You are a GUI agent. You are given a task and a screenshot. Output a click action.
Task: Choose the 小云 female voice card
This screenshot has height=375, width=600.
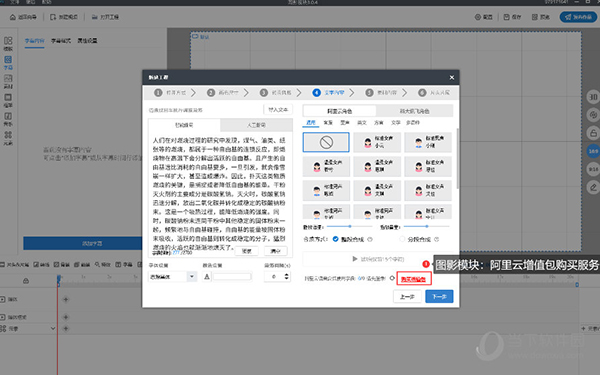click(x=377, y=142)
